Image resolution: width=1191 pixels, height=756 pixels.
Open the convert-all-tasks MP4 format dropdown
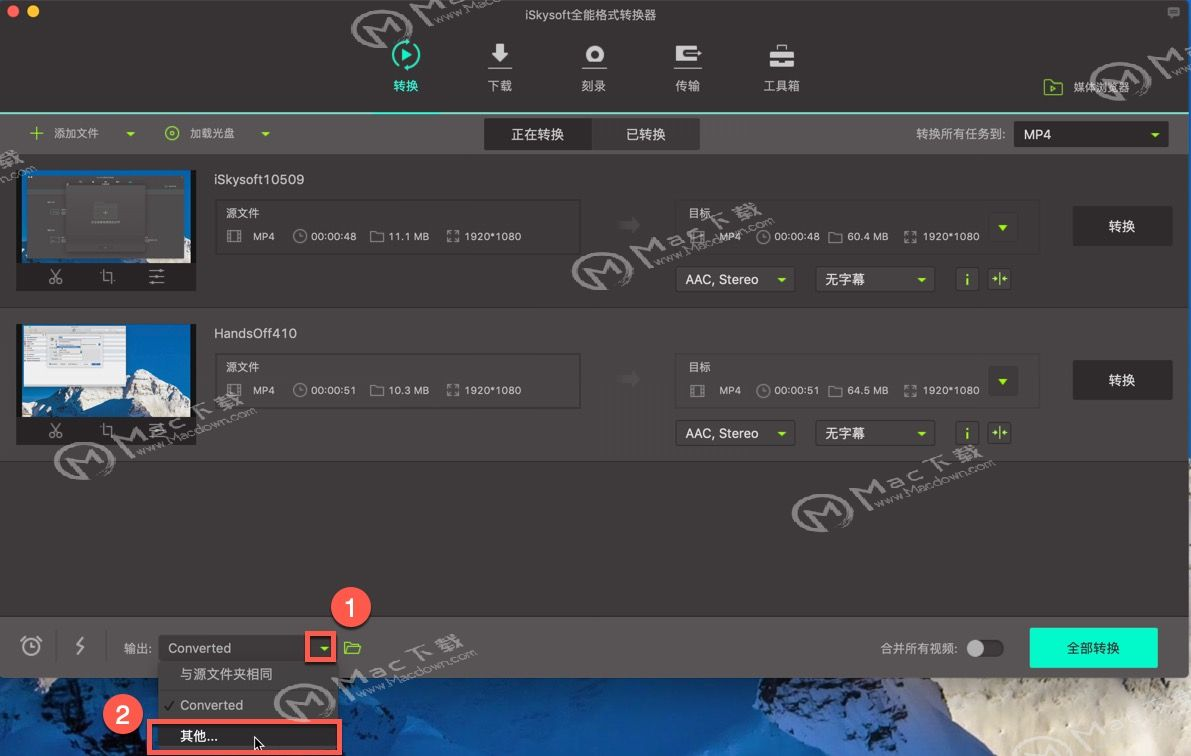[x=1091, y=134]
